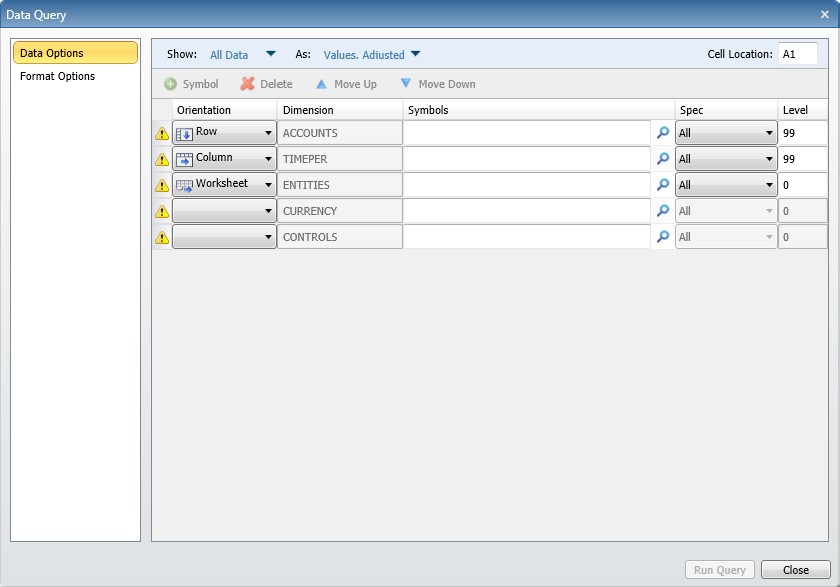Click the add Symbol toolbar button
This screenshot has height=587, width=840.
pyautogui.click(x=191, y=85)
